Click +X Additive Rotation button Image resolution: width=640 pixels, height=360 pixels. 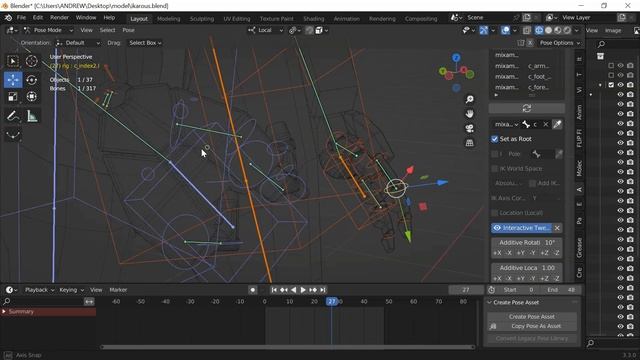(x=497, y=253)
